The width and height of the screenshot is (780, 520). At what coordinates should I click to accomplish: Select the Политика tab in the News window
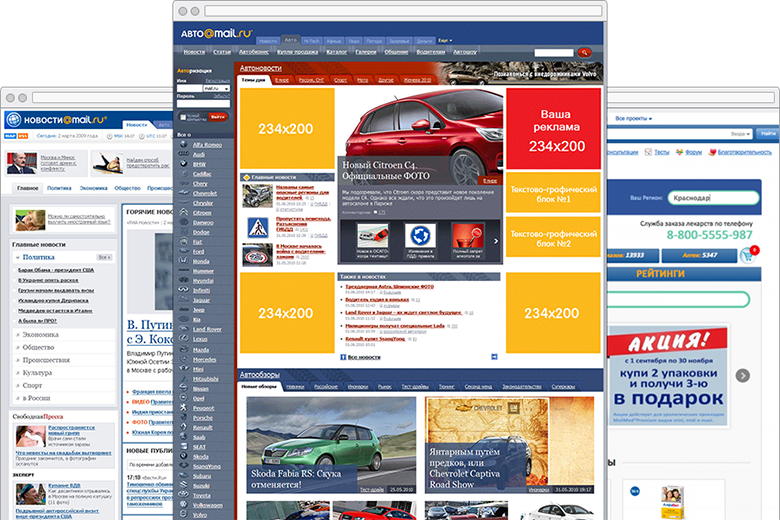pyautogui.click(x=59, y=188)
